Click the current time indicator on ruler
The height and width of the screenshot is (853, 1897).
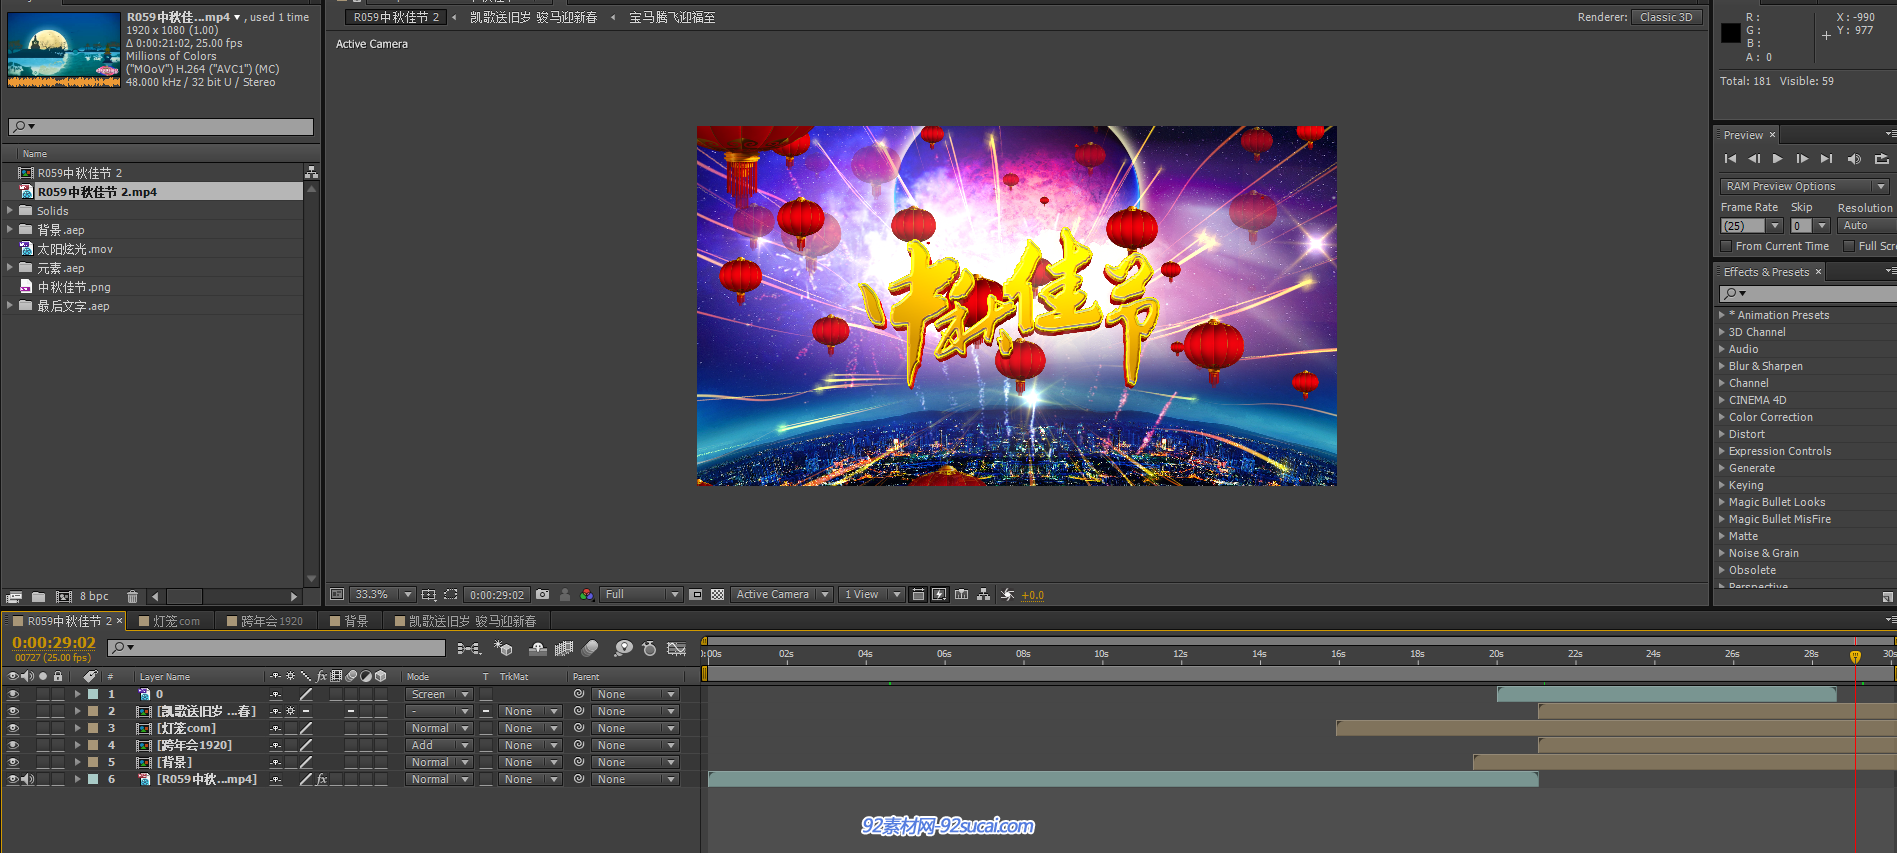(1855, 657)
